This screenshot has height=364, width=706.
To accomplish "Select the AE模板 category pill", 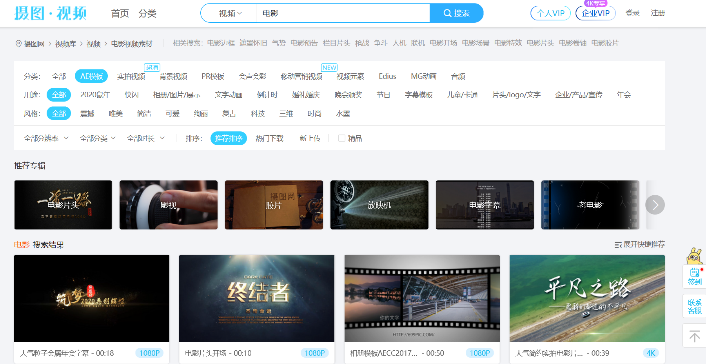I will pyautogui.click(x=91, y=76).
